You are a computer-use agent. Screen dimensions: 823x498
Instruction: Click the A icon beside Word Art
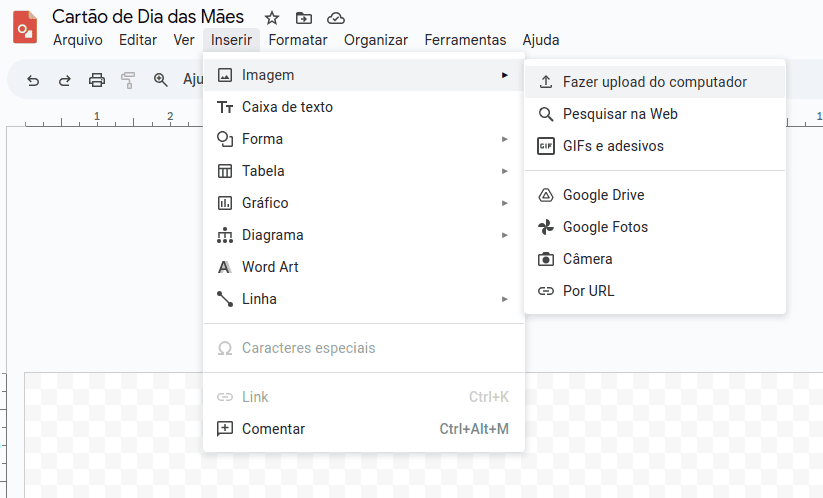[224, 267]
